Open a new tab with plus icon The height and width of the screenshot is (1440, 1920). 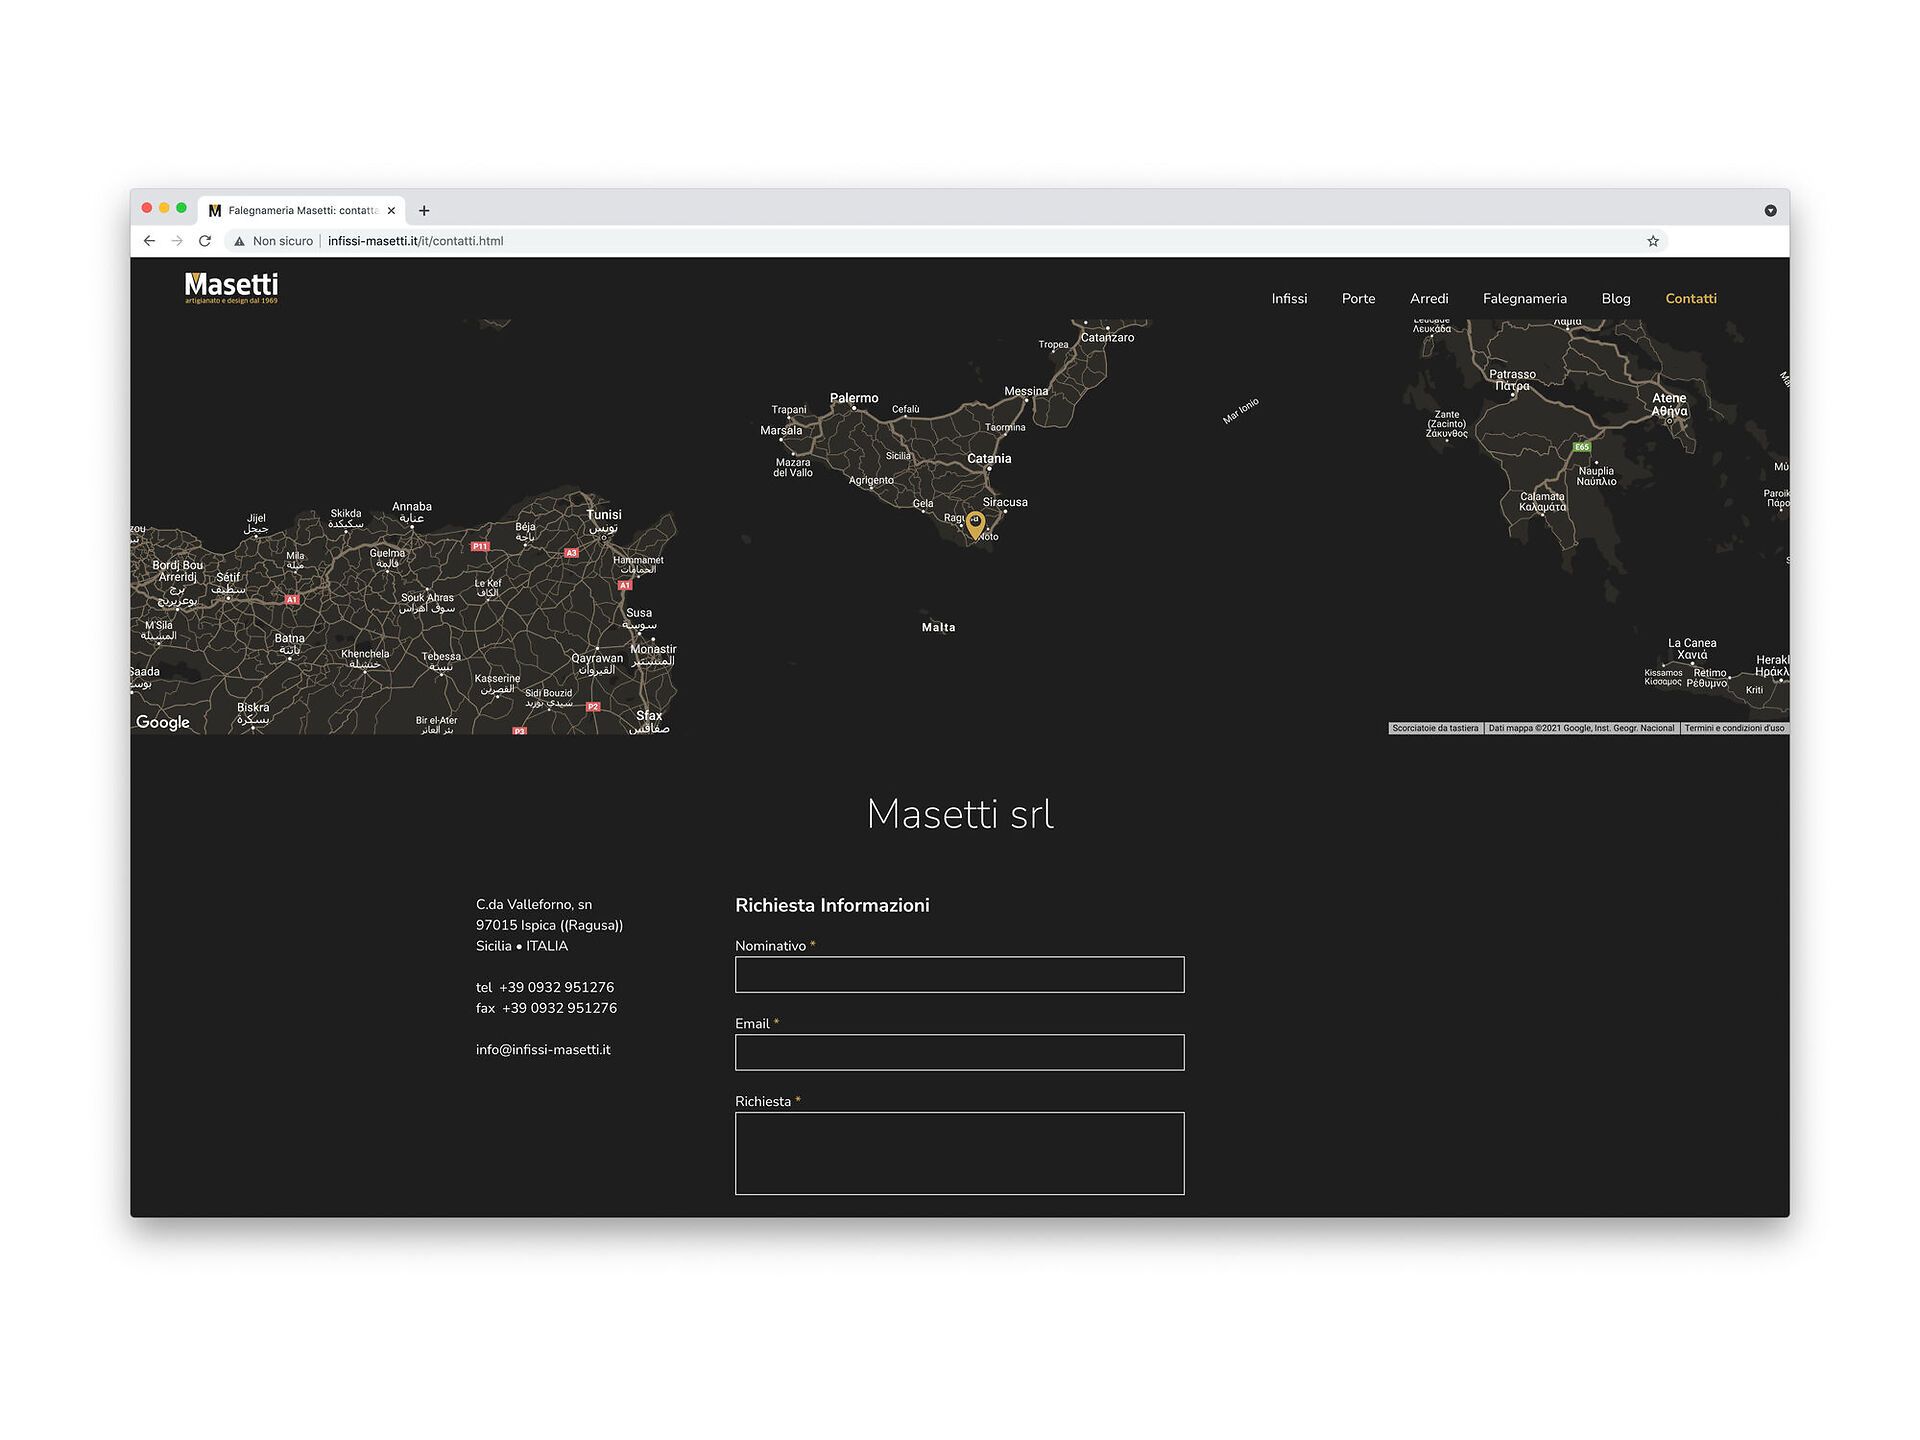[x=424, y=210]
